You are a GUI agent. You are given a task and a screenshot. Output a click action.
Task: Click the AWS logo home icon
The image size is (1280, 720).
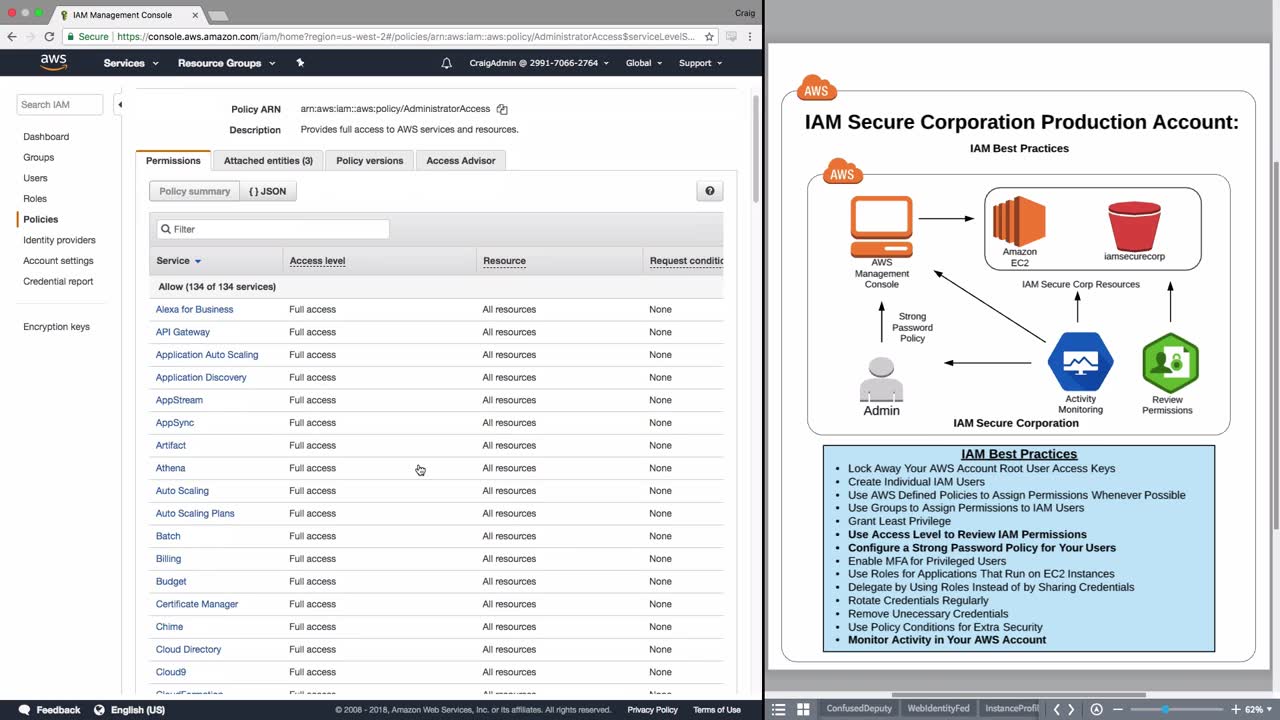point(53,62)
